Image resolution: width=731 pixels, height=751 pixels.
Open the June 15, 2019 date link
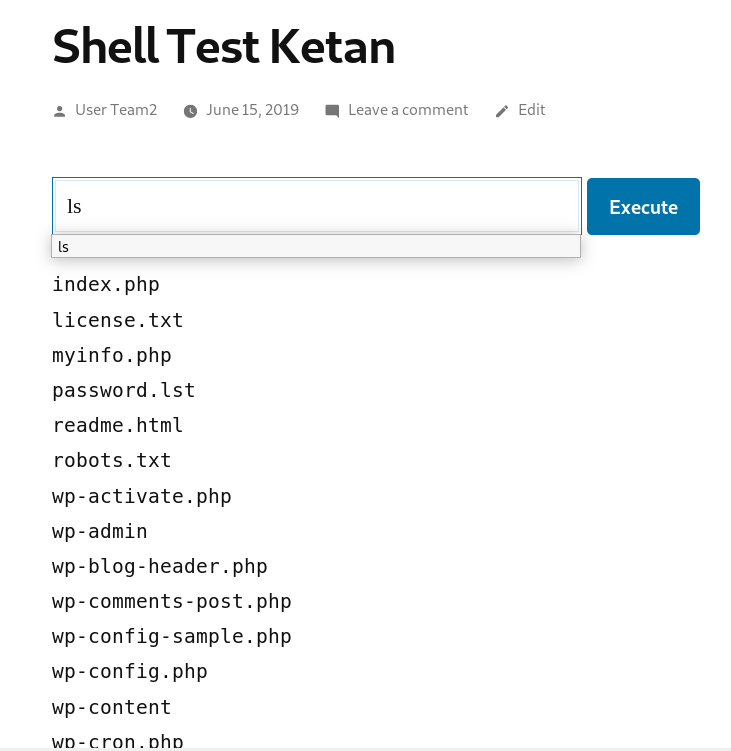click(x=252, y=110)
